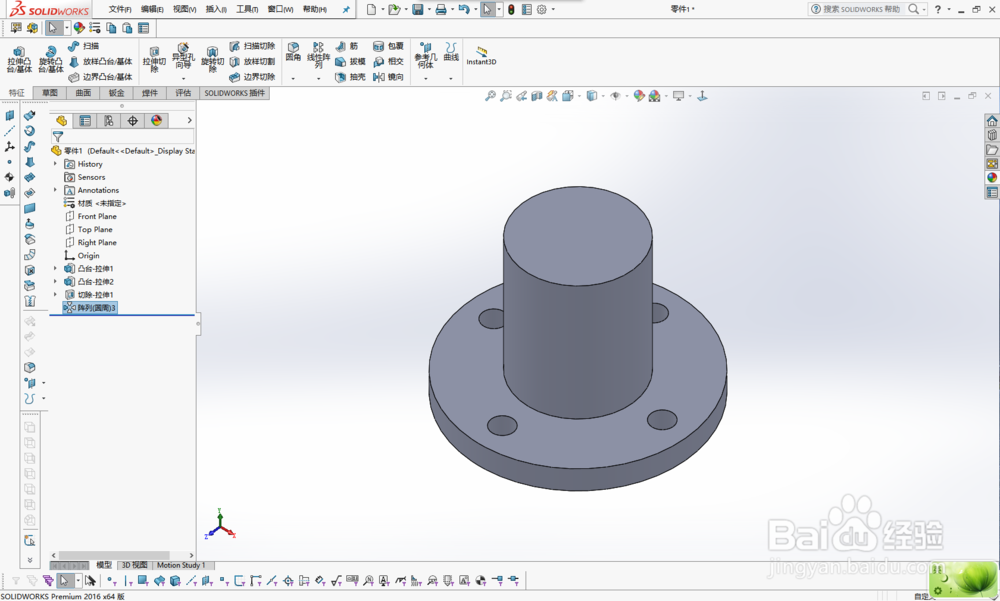
Task: Select the Wrap (包覆) tool
Action: [388, 46]
